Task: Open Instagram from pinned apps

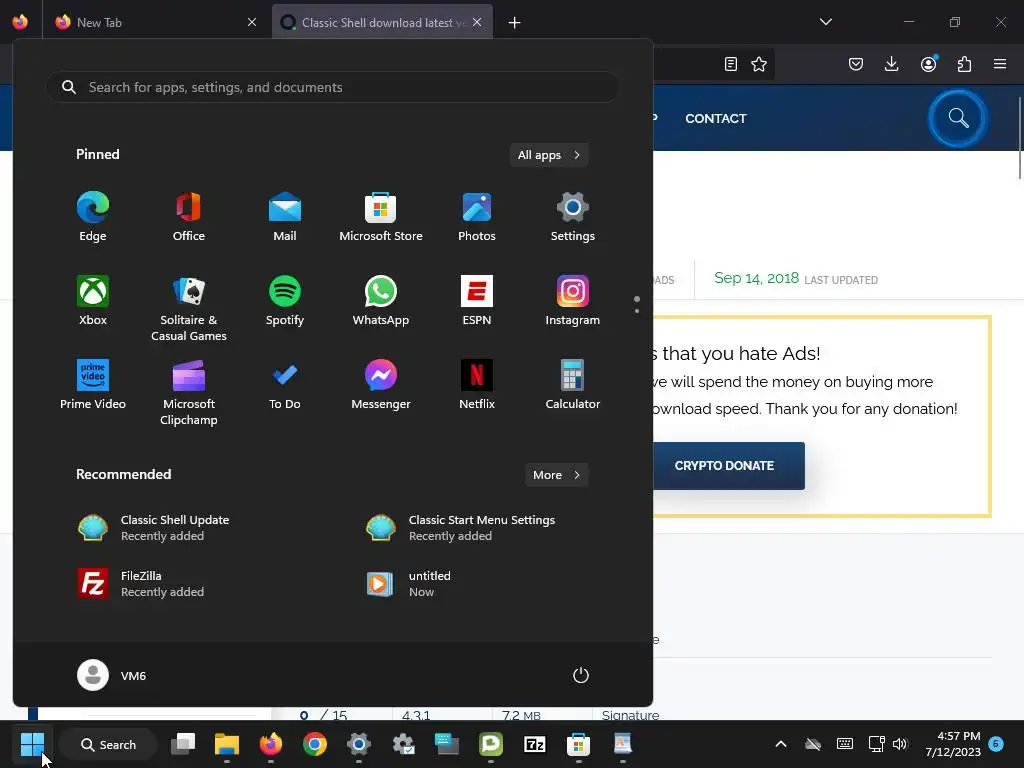Action: coord(573,301)
